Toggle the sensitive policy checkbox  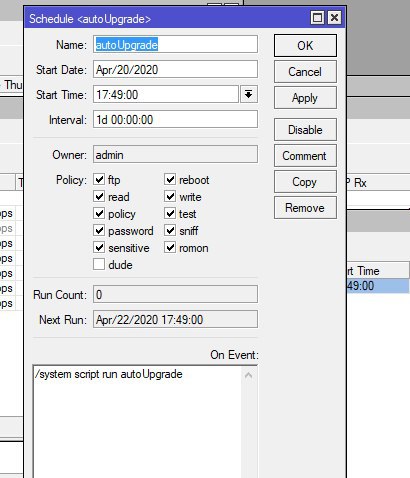[x=99, y=247]
